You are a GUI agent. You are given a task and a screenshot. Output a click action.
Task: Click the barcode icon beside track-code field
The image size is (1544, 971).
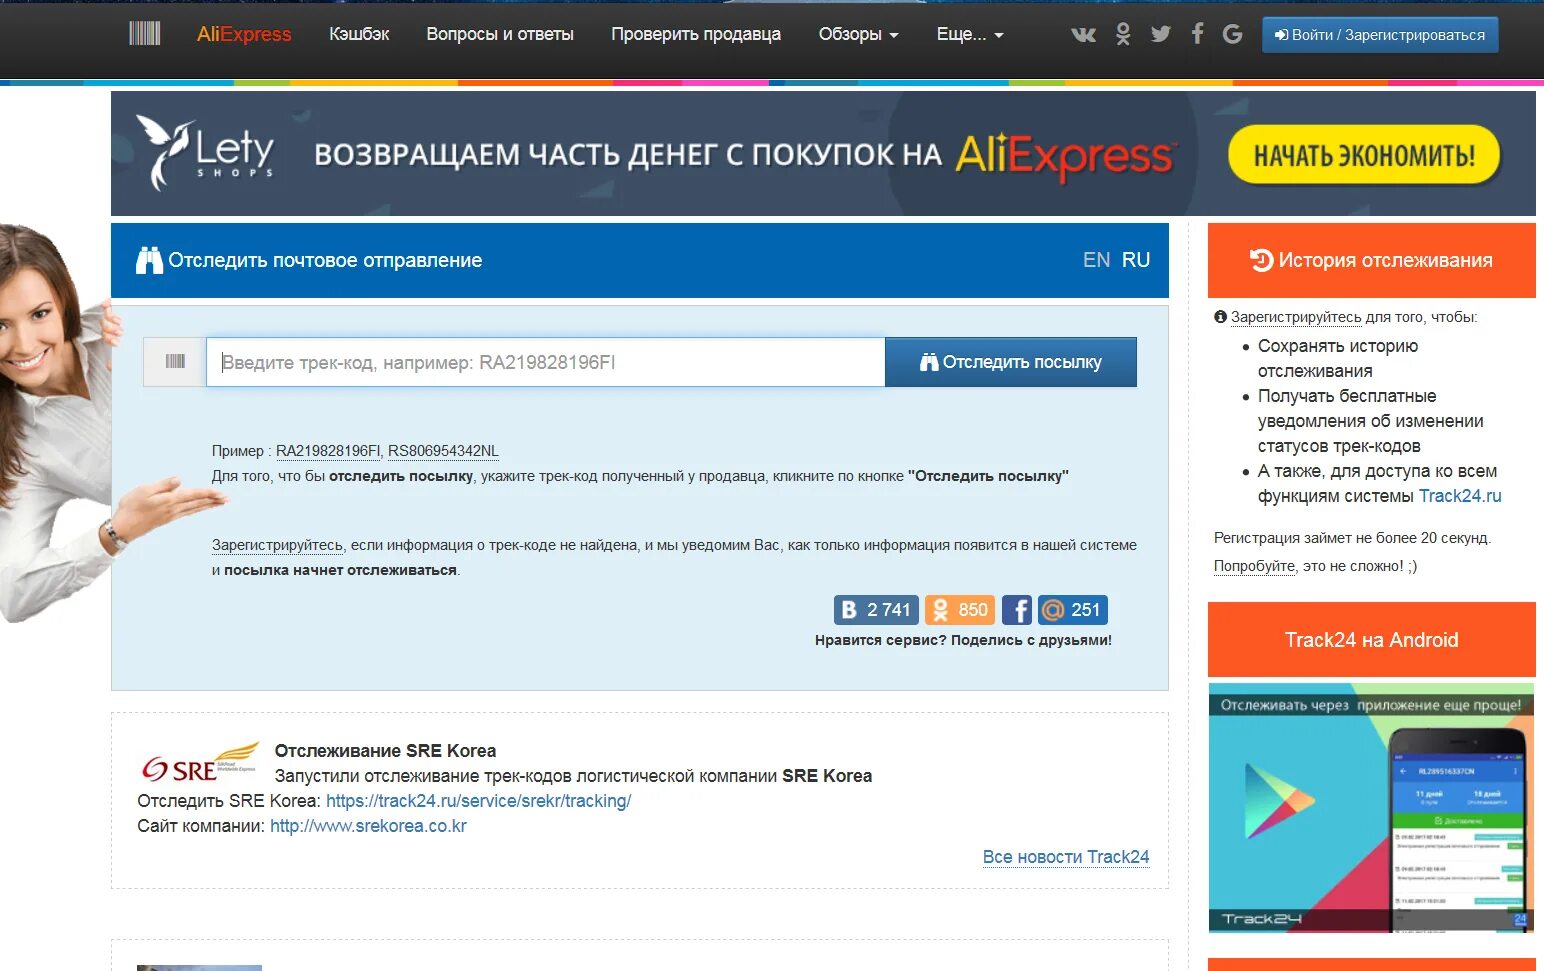point(175,362)
